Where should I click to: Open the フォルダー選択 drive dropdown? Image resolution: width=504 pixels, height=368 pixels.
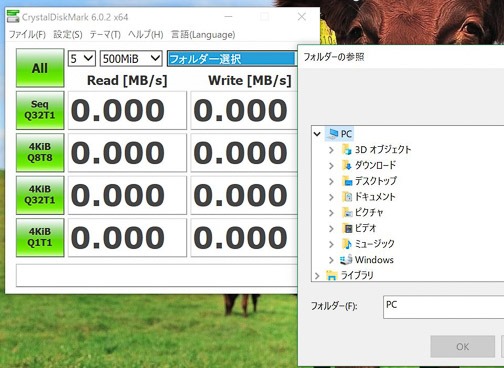232,59
